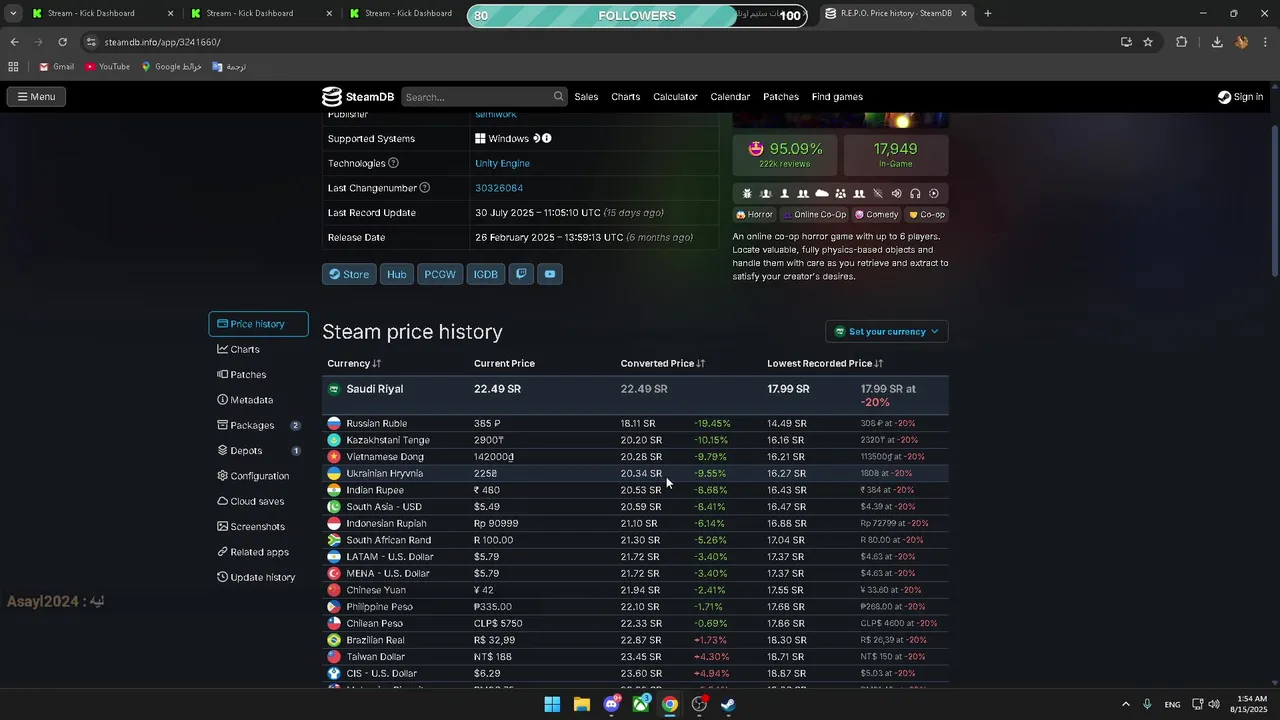Sign in with Steam

(1240, 97)
